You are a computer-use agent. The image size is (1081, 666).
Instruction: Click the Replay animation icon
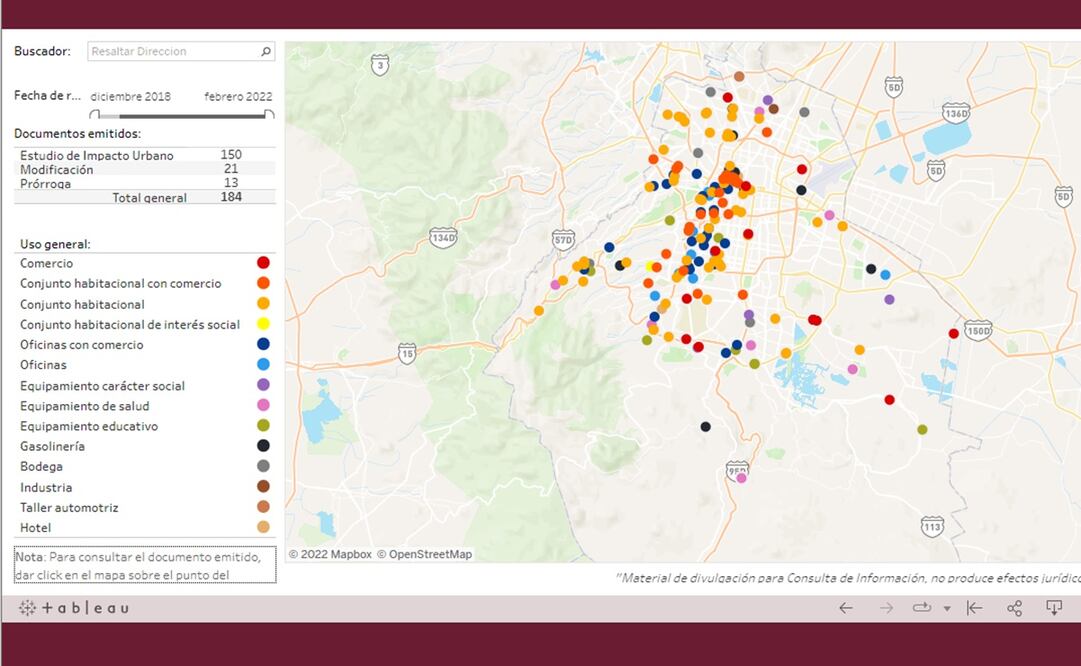click(921, 608)
